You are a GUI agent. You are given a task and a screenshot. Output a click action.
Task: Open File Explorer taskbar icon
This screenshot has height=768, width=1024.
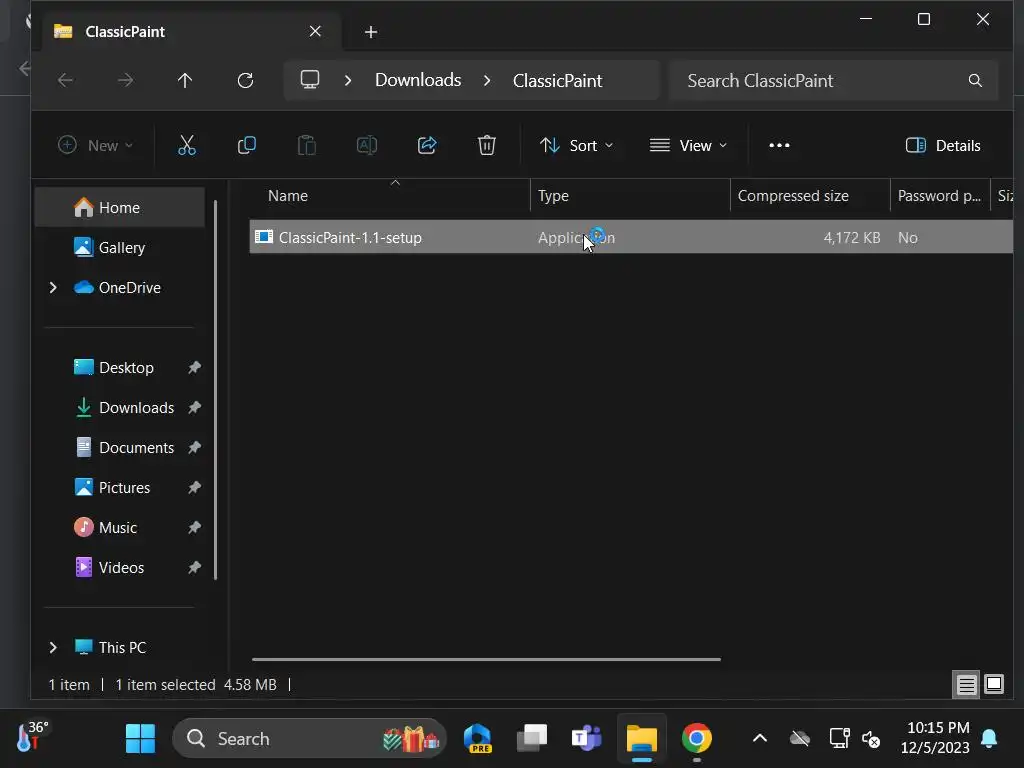coord(641,739)
